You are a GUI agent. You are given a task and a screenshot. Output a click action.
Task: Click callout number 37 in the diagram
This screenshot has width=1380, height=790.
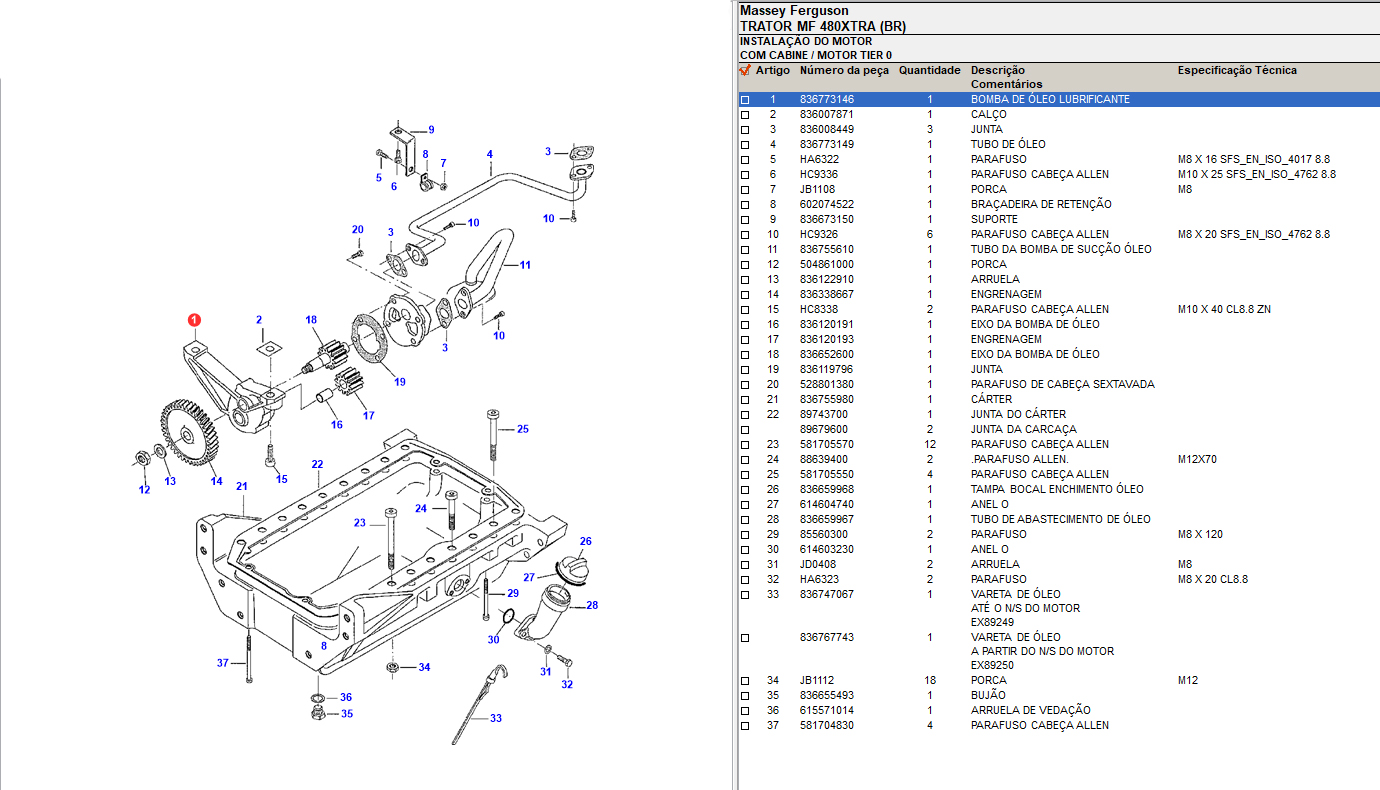(223, 663)
